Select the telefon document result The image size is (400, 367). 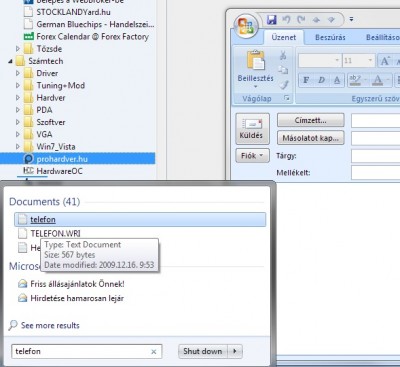coord(140,219)
